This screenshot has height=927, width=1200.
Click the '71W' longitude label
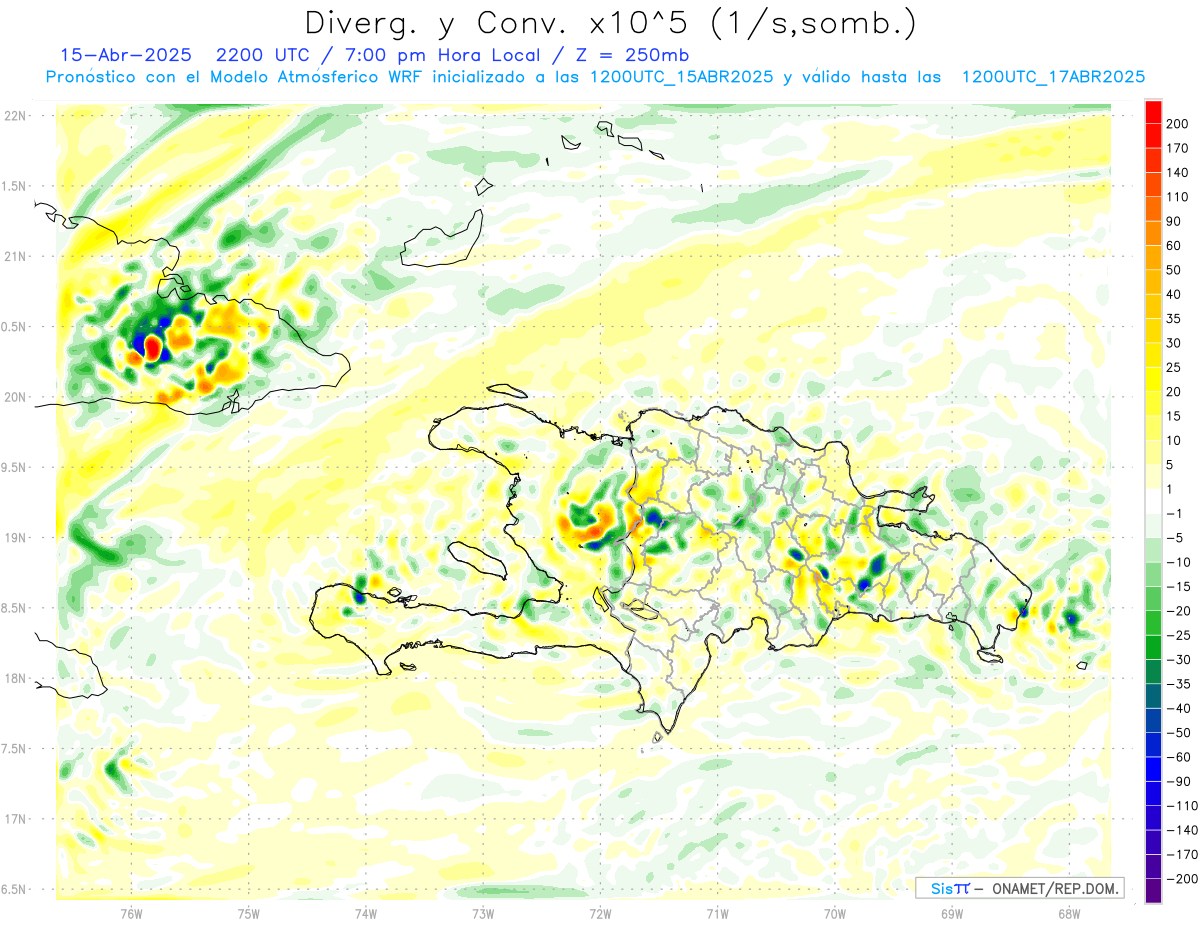click(x=717, y=912)
